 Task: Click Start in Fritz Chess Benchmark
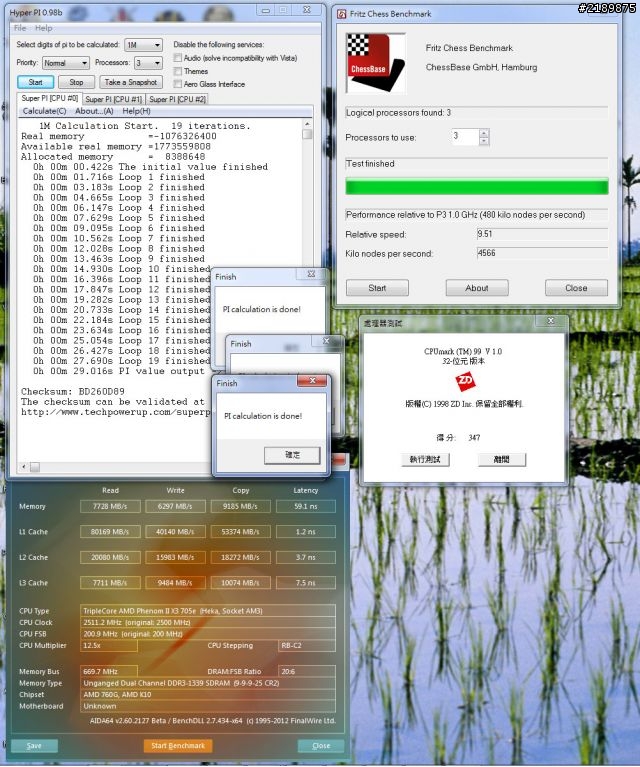click(377, 288)
